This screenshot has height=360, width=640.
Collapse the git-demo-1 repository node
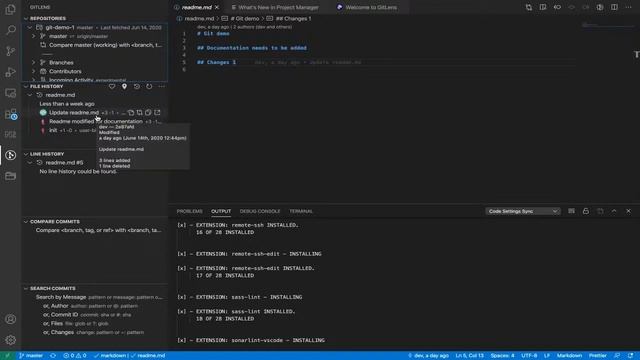30,27
